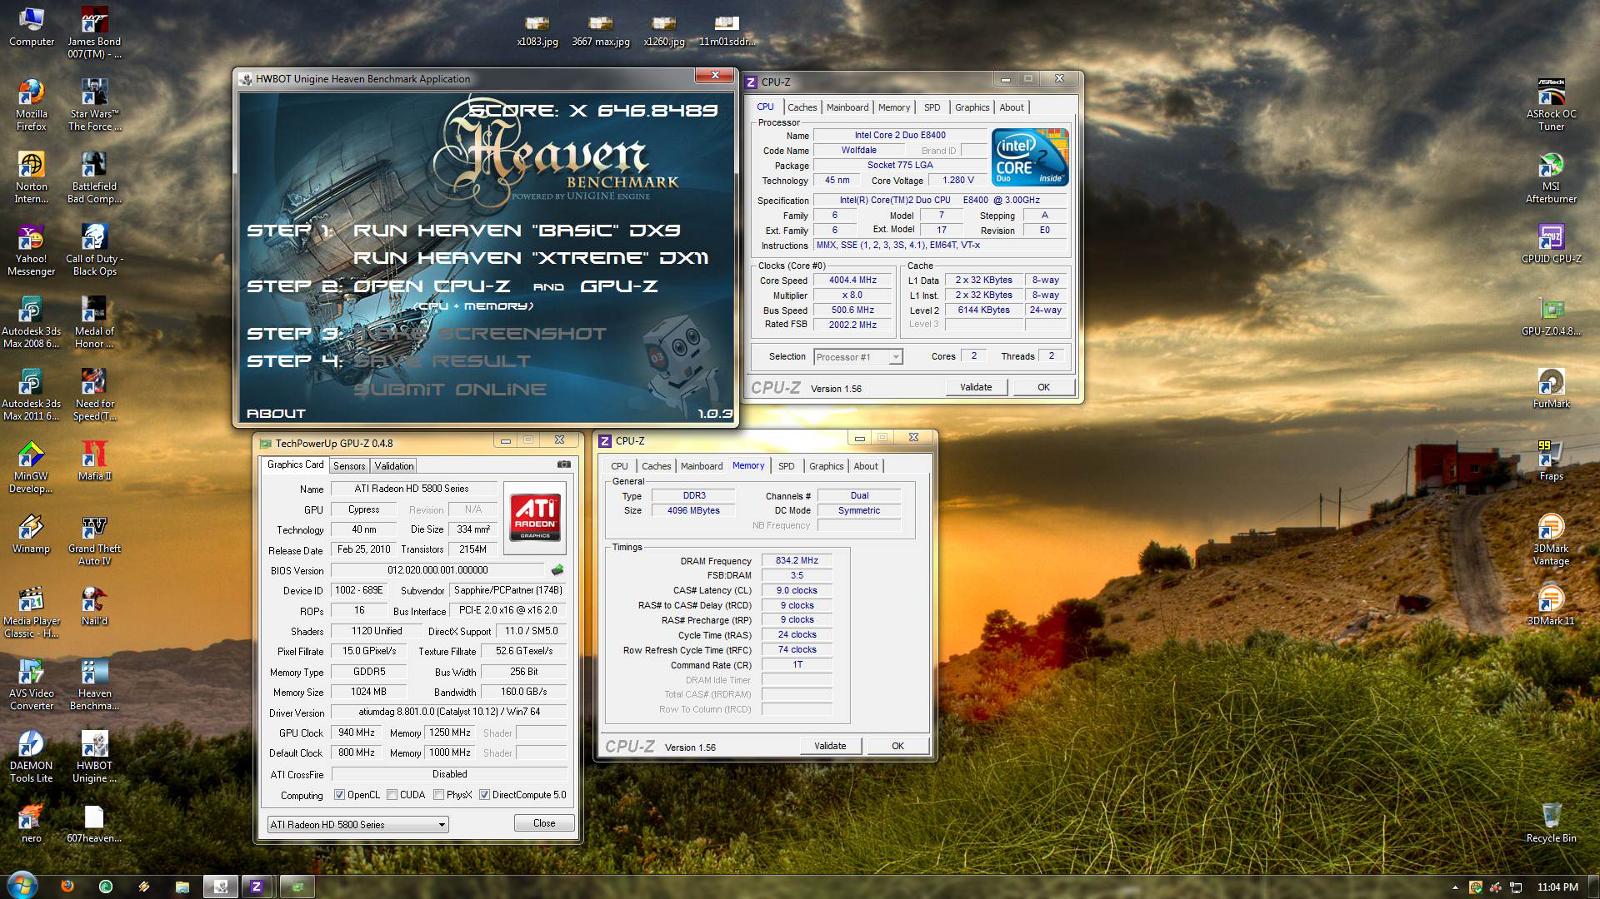
Task: Open the Computer desktop icon
Action: [x=31, y=27]
